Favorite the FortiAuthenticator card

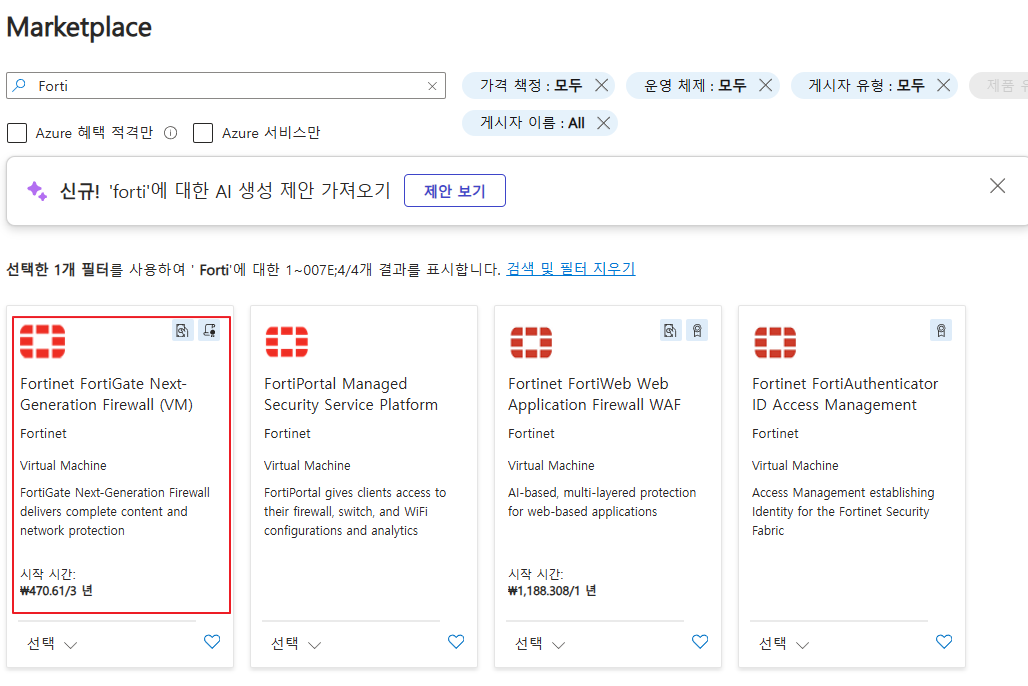coord(943,641)
